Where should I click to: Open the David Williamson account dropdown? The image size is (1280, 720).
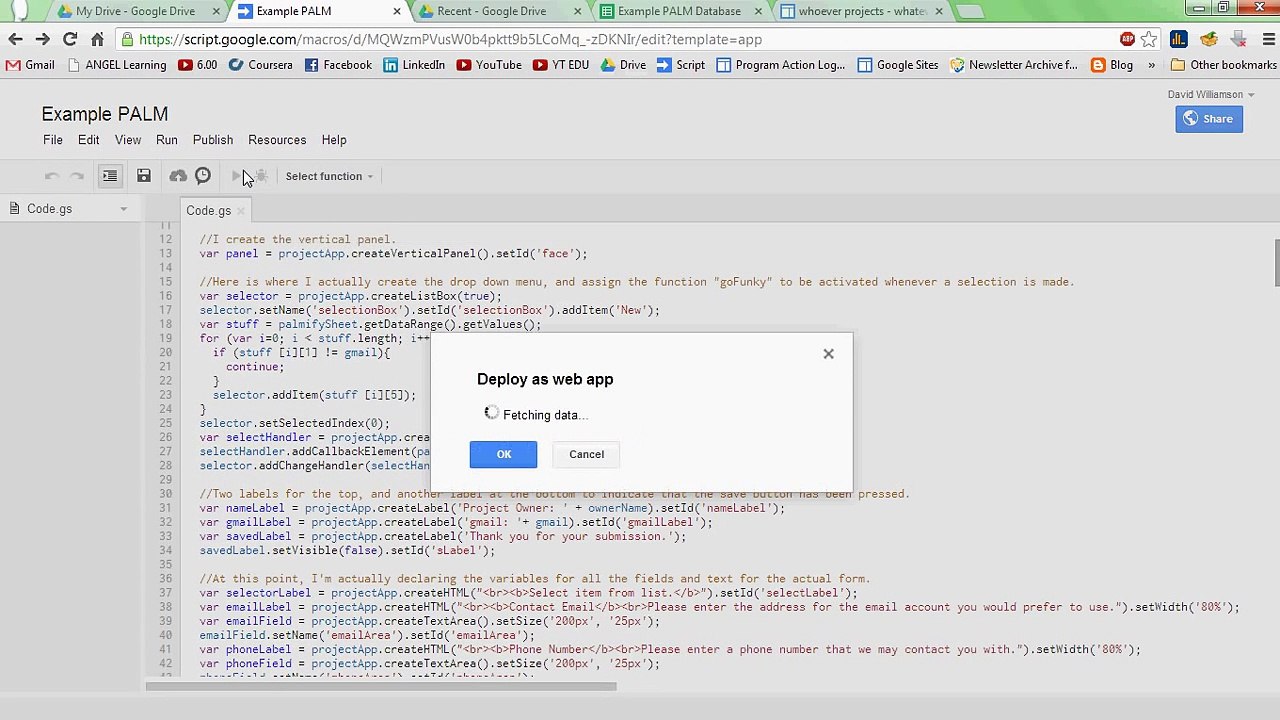point(1210,95)
